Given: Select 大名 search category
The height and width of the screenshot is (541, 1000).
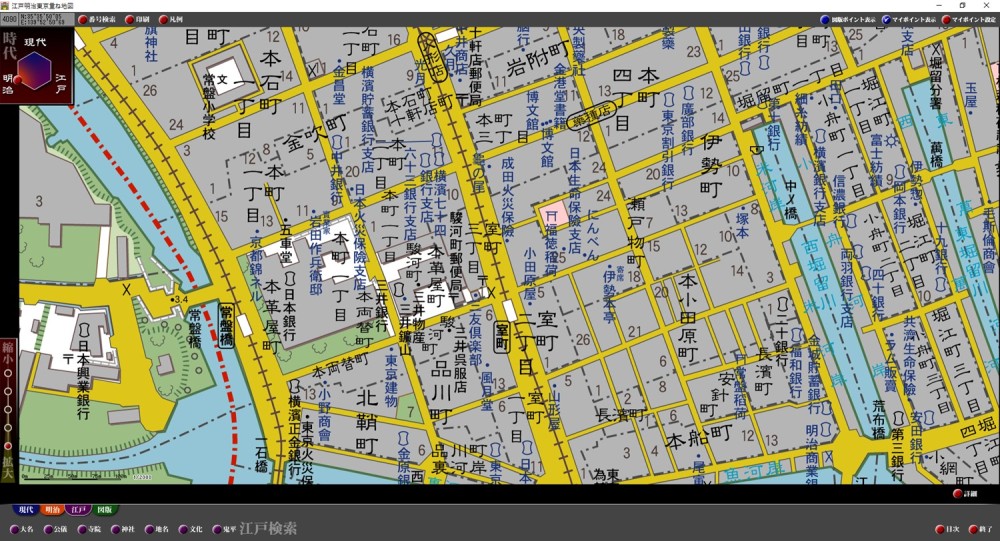Looking at the screenshot, I should pyautogui.click(x=15, y=529).
